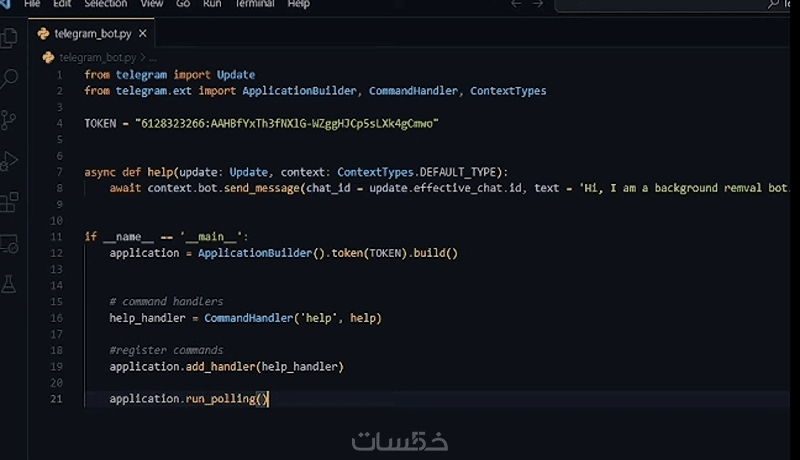Screen dimensions: 800x460
Task: Open the Explorer view in activity bar
Action: pos(10,38)
